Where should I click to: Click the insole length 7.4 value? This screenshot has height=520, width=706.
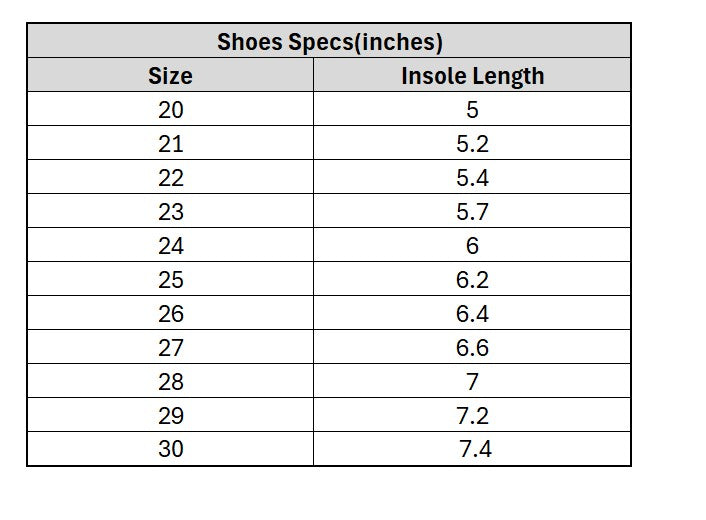point(475,450)
